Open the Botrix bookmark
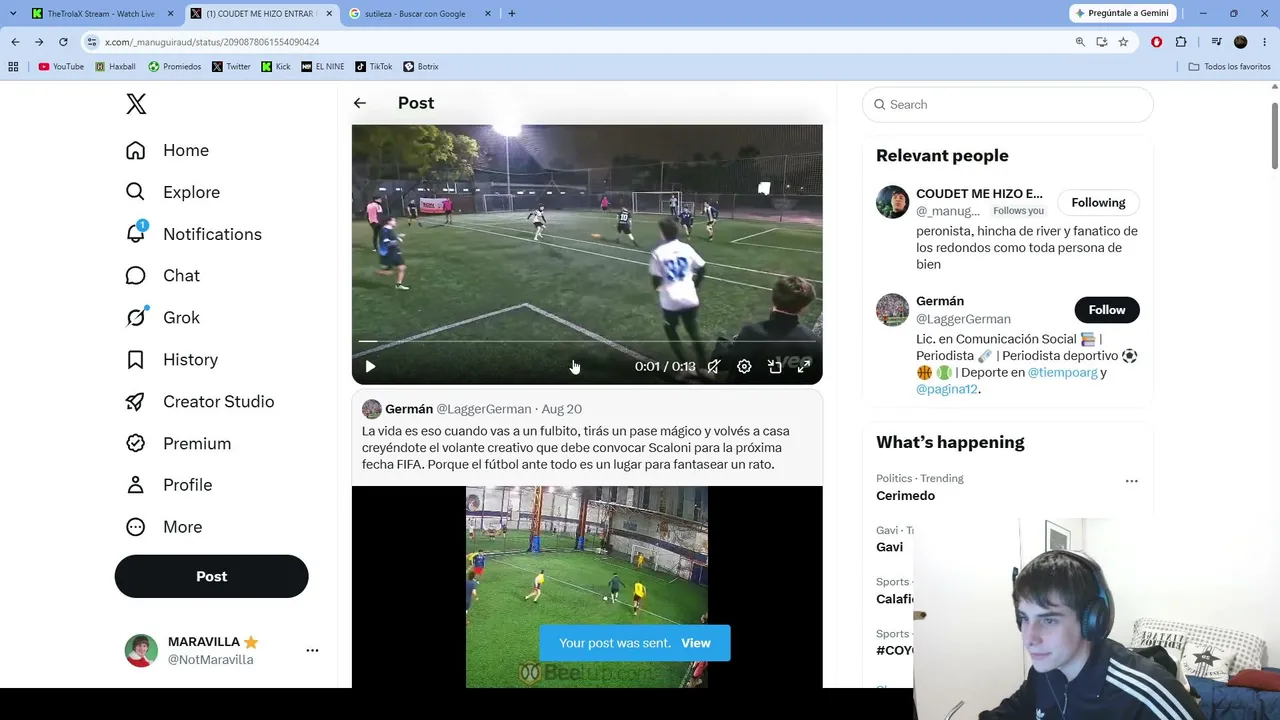 click(x=421, y=67)
